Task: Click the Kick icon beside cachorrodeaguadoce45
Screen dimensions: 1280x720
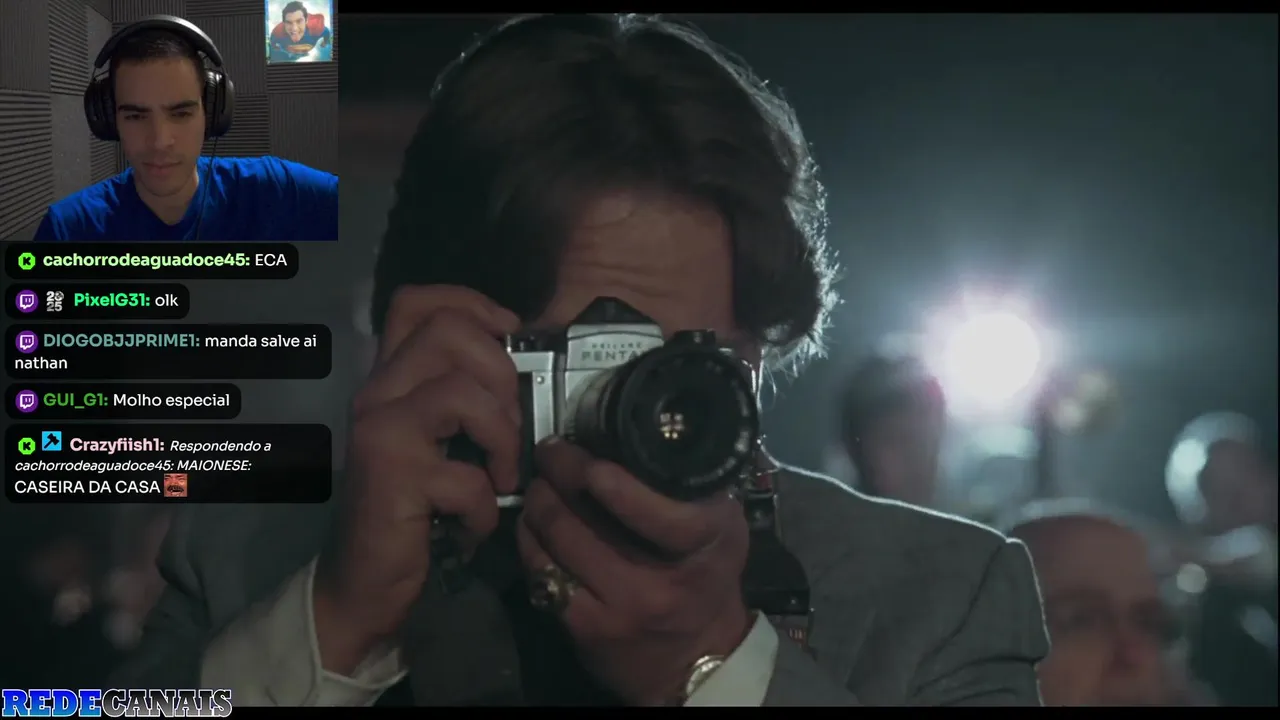Action: point(27,261)
